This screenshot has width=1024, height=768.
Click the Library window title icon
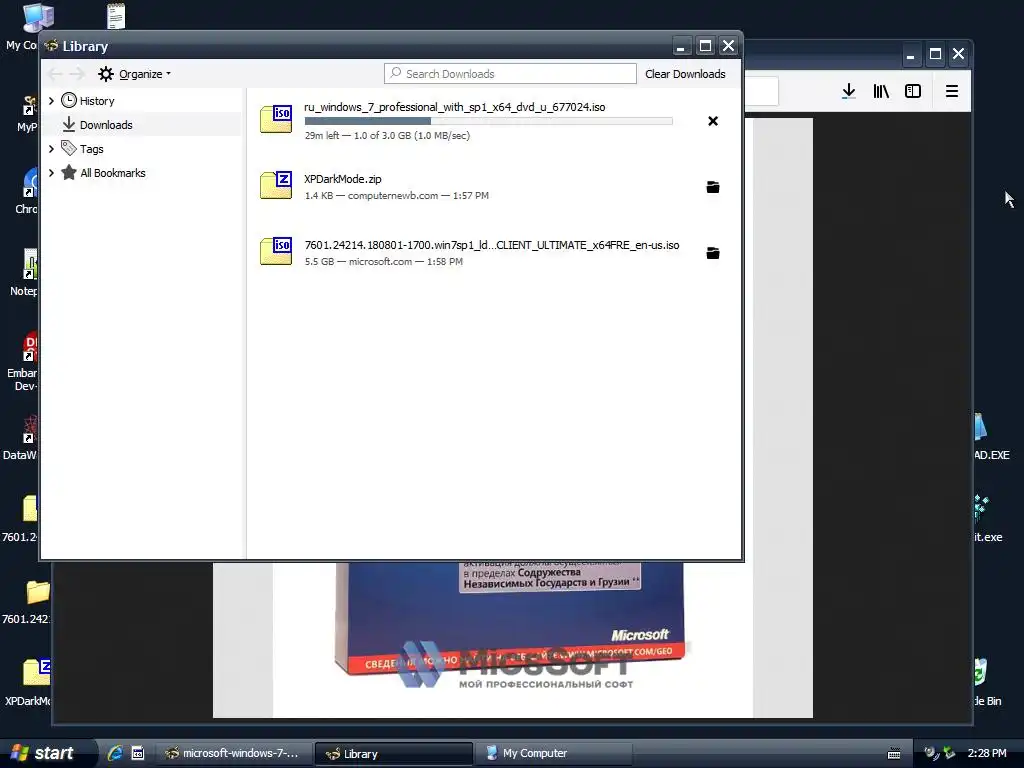pos(52,46)
